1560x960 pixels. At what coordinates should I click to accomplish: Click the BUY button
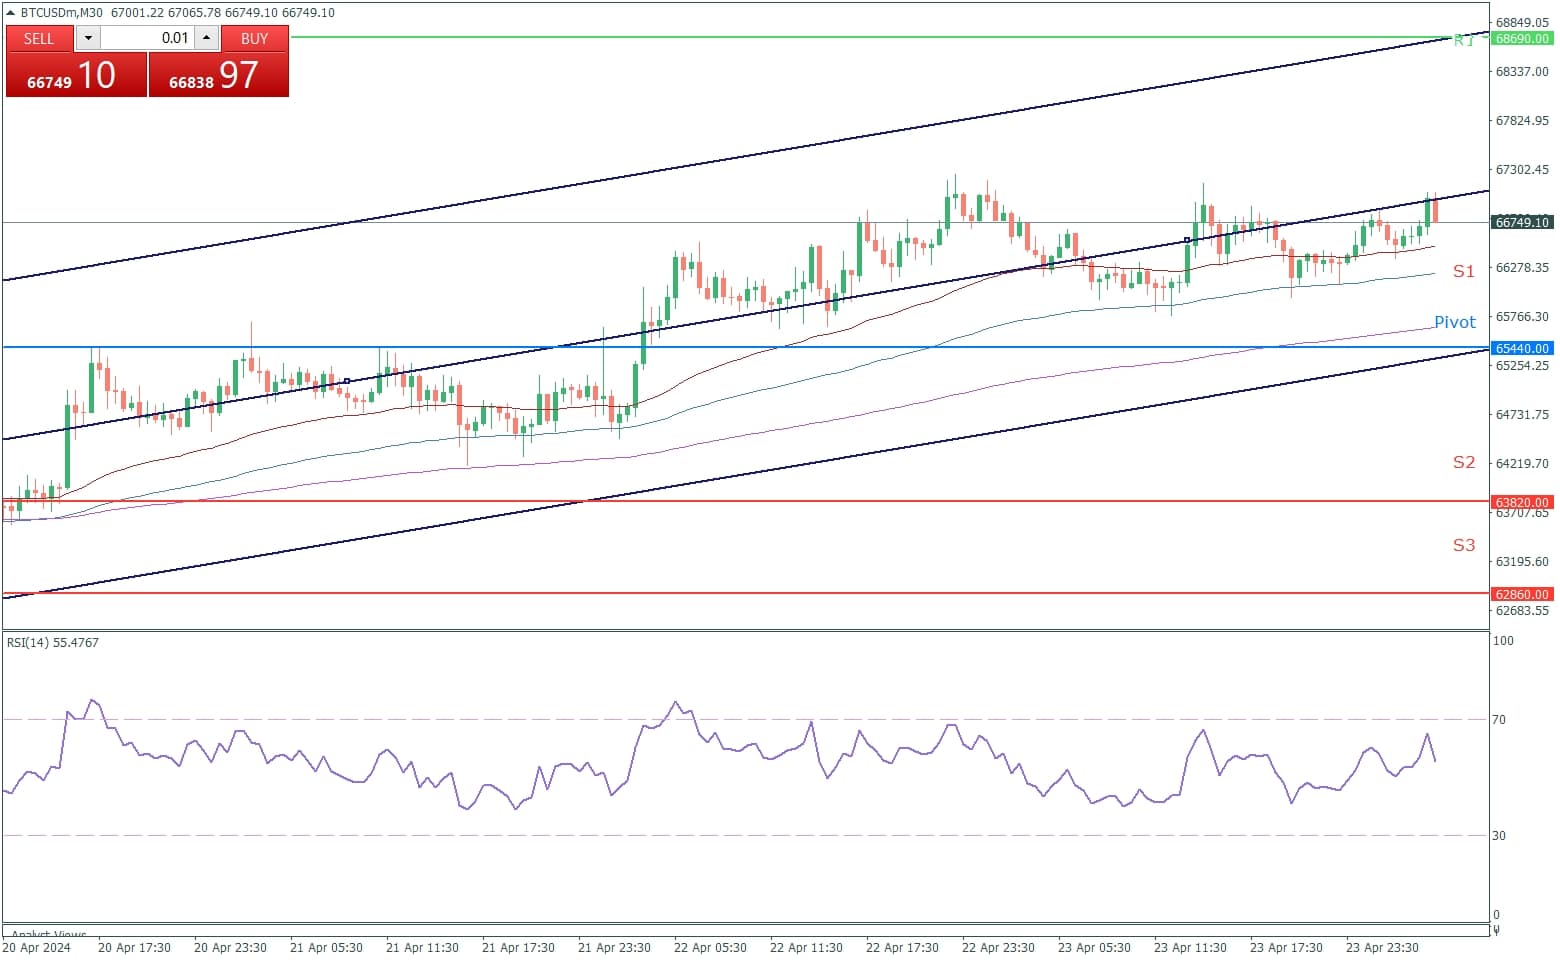click(255, 38)
